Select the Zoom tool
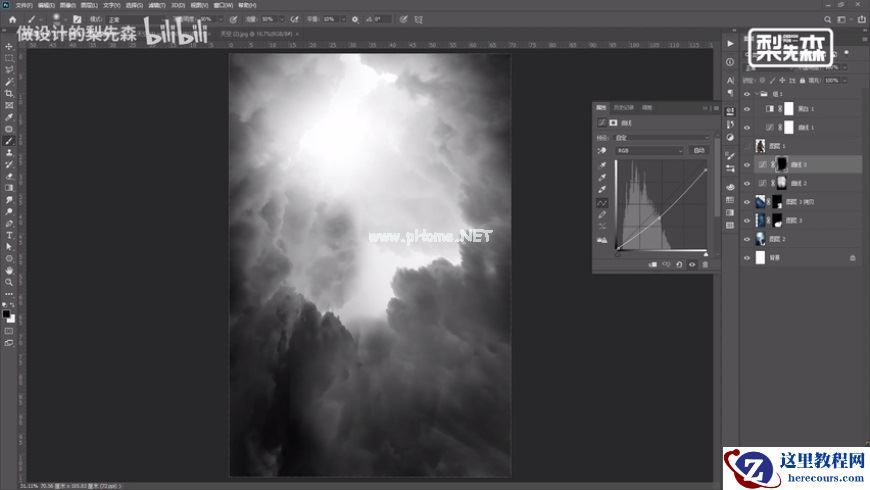Viewport: 870px width, 490px height. [x=9, y=282]
